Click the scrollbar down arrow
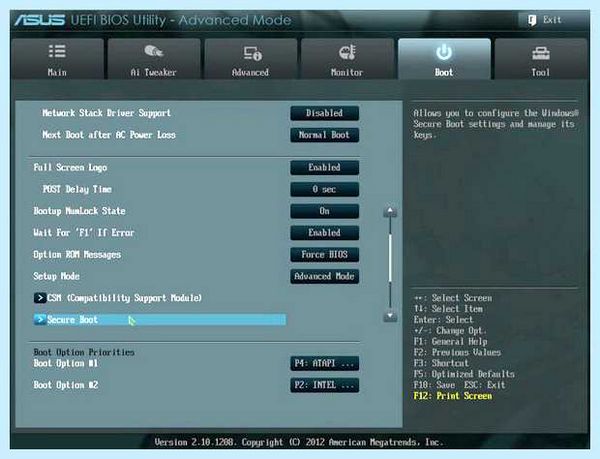The image size is (600, 459). tap(390, 316)
